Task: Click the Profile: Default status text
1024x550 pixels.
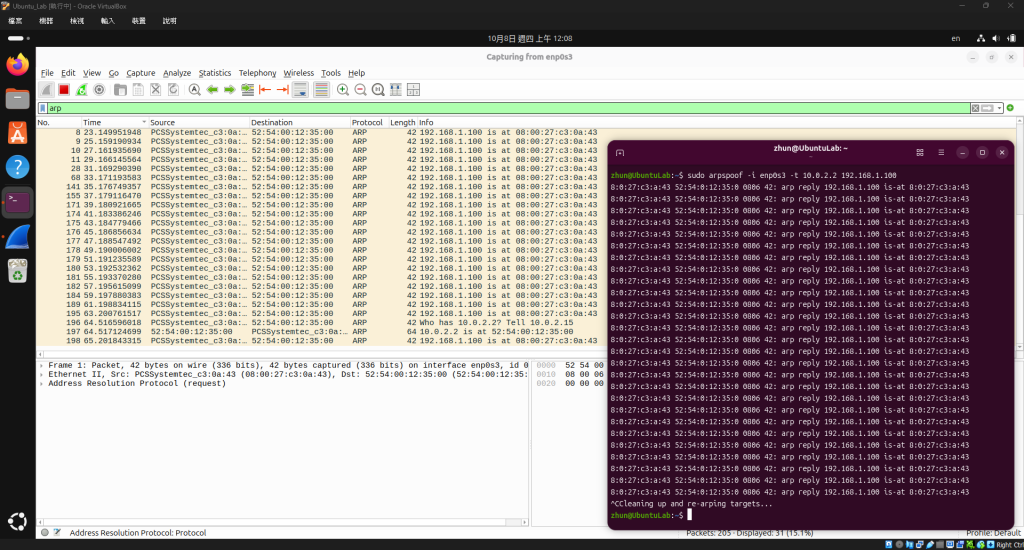Action: pos(993,534)
